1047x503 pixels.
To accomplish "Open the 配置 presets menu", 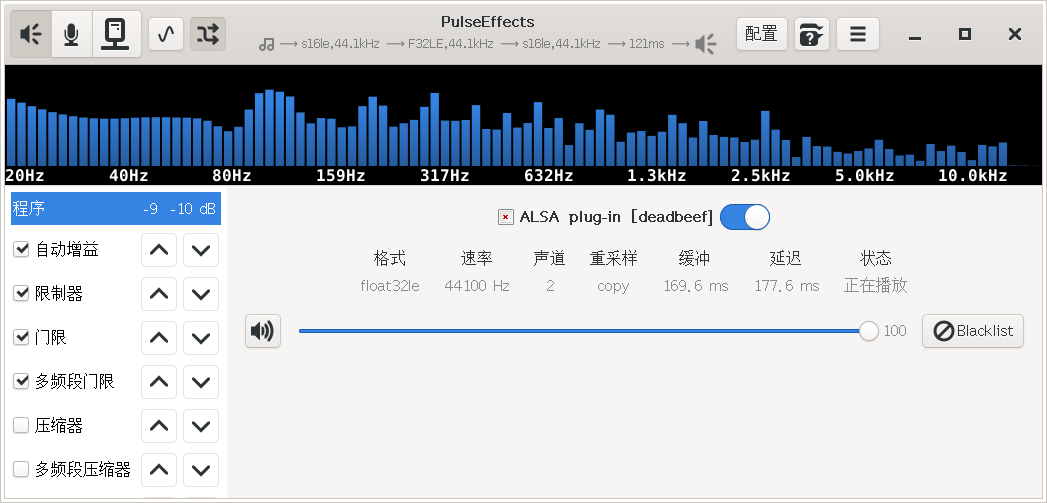I will pos(762,34).
